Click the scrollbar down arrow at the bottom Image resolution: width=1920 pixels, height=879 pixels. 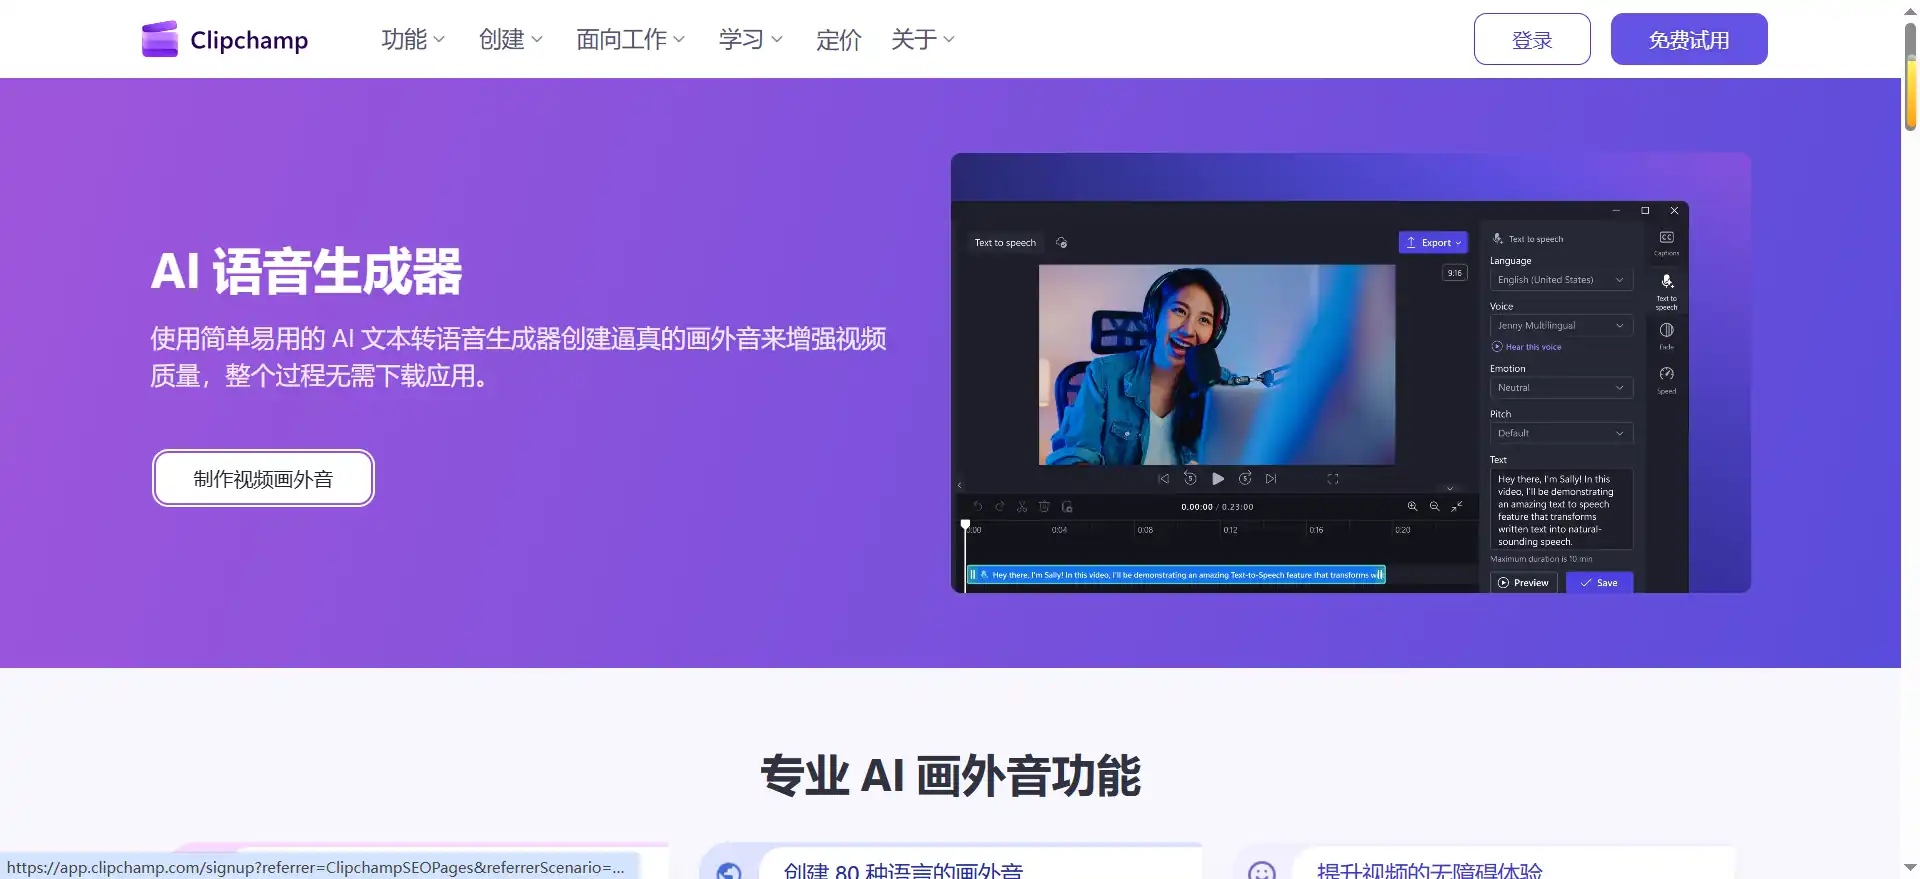[1910, 868]
